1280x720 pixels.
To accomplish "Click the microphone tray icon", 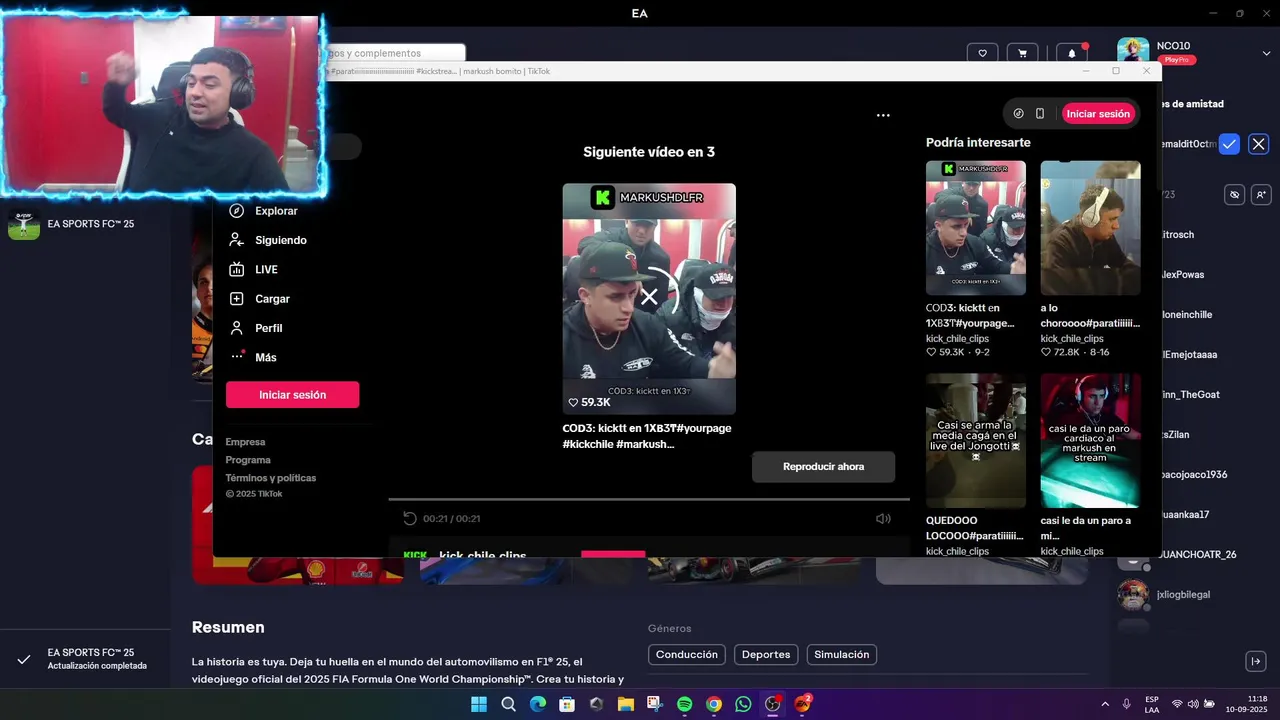I will click(1127, 704).
